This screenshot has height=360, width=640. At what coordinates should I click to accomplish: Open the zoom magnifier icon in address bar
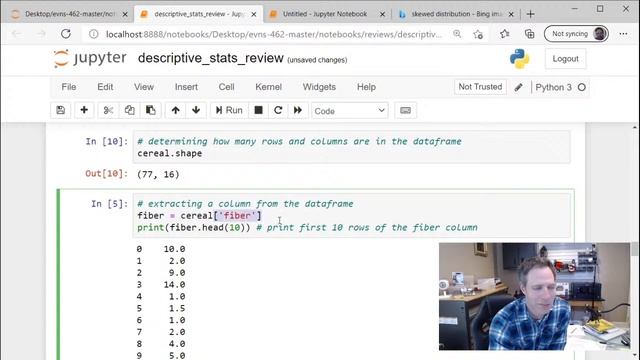coord(457,34)
